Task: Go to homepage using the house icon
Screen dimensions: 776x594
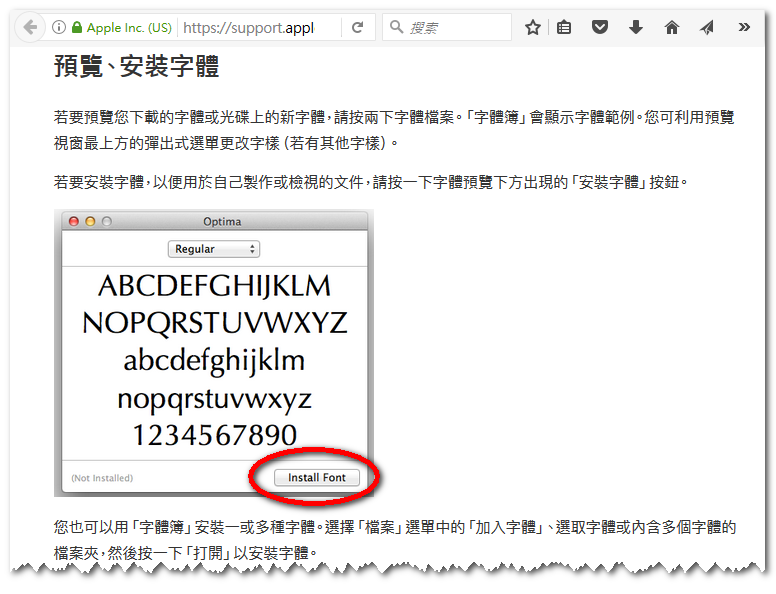Action: [672, 28]
